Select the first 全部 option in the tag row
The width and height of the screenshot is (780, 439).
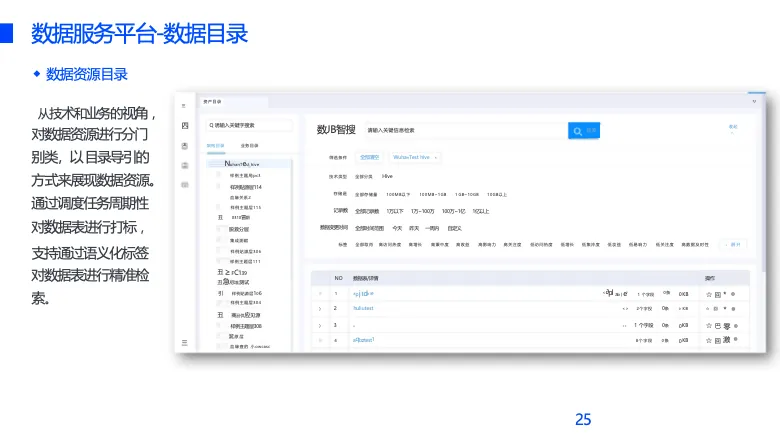tap(364, 245)
